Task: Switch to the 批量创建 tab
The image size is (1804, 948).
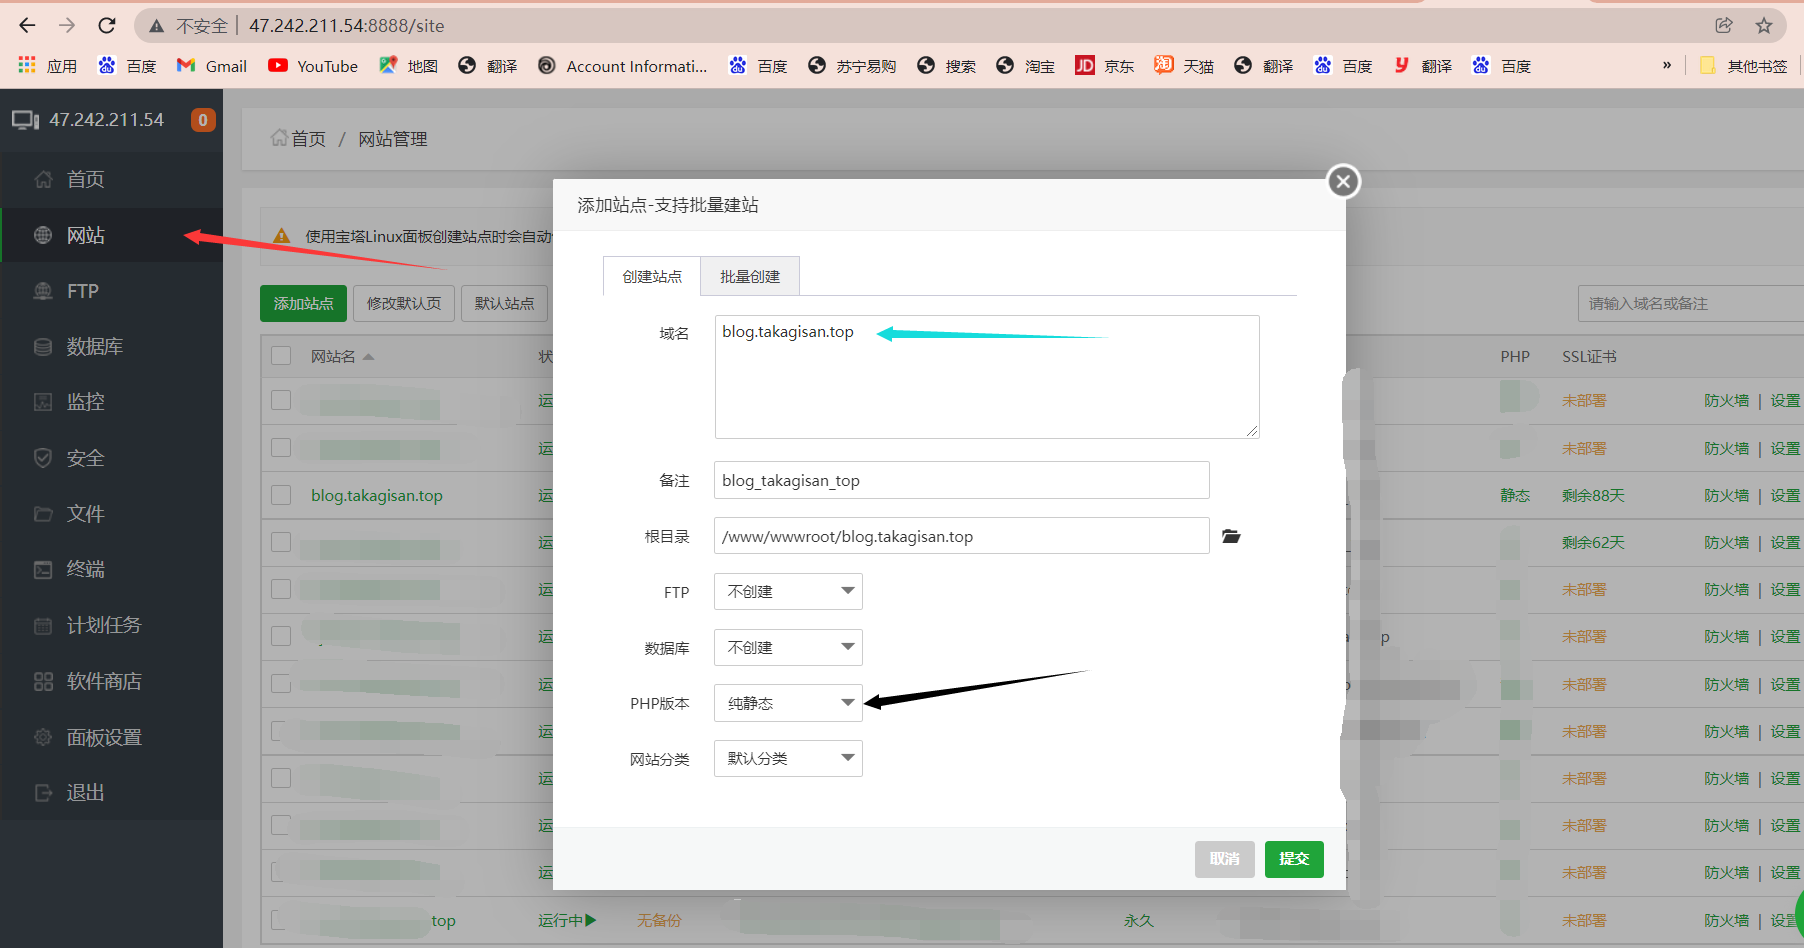Action: click(750, 276)
